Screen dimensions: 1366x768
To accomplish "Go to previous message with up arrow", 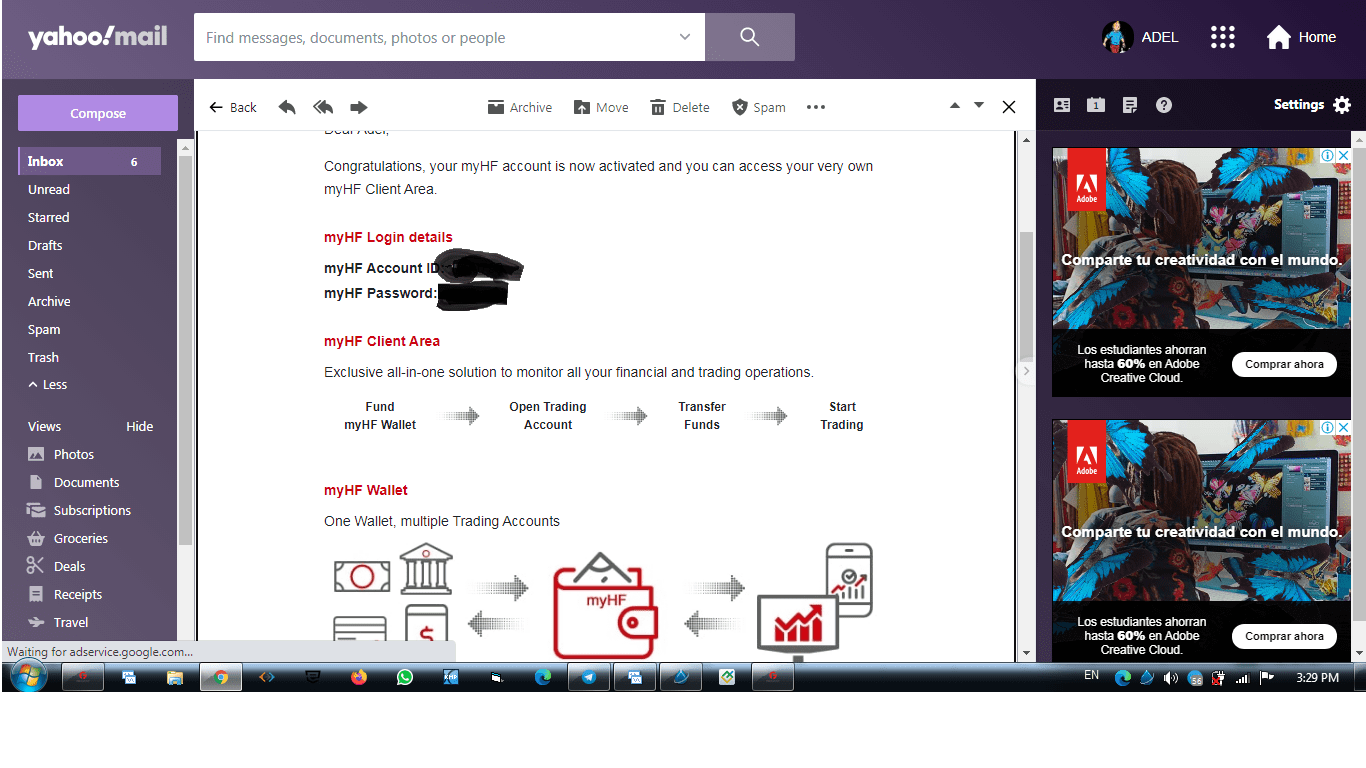I will coord(954,105).
